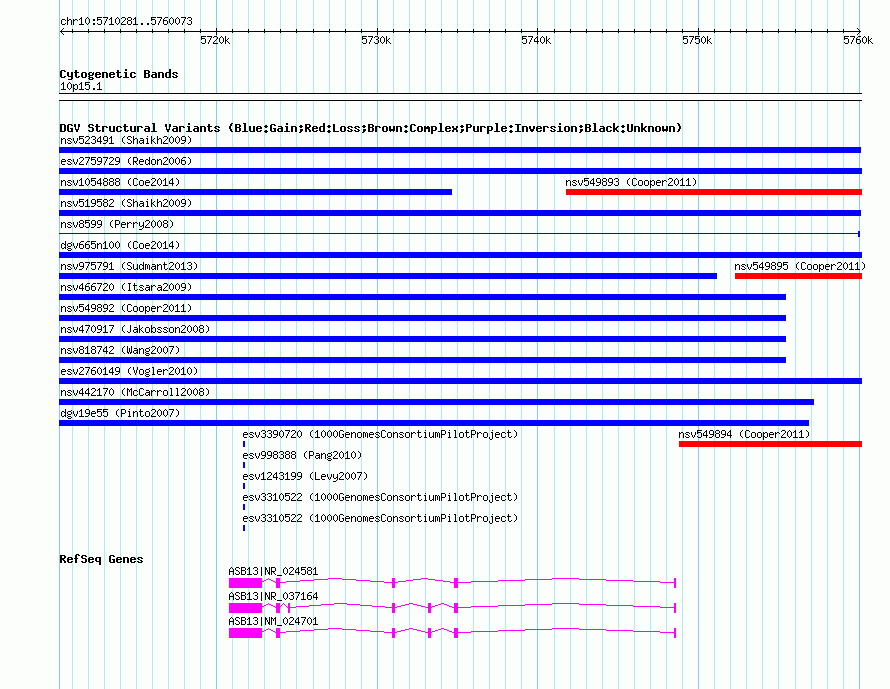The height and width of the screenshot is (689, 890).
Task: Open variant label esv2759729 (Redon2006)
Action: point(126,161)
